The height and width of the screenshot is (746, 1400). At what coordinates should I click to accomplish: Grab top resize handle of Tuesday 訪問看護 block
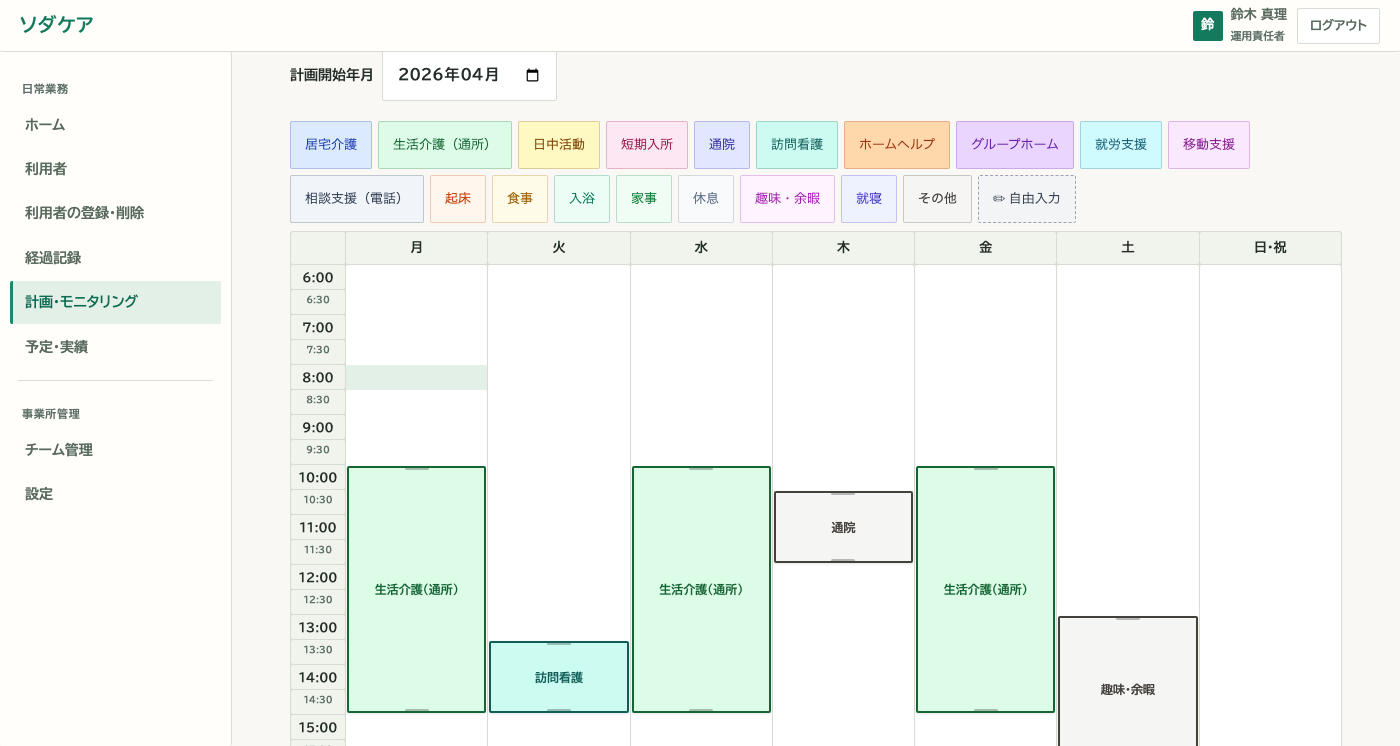(x=559, y=644)
